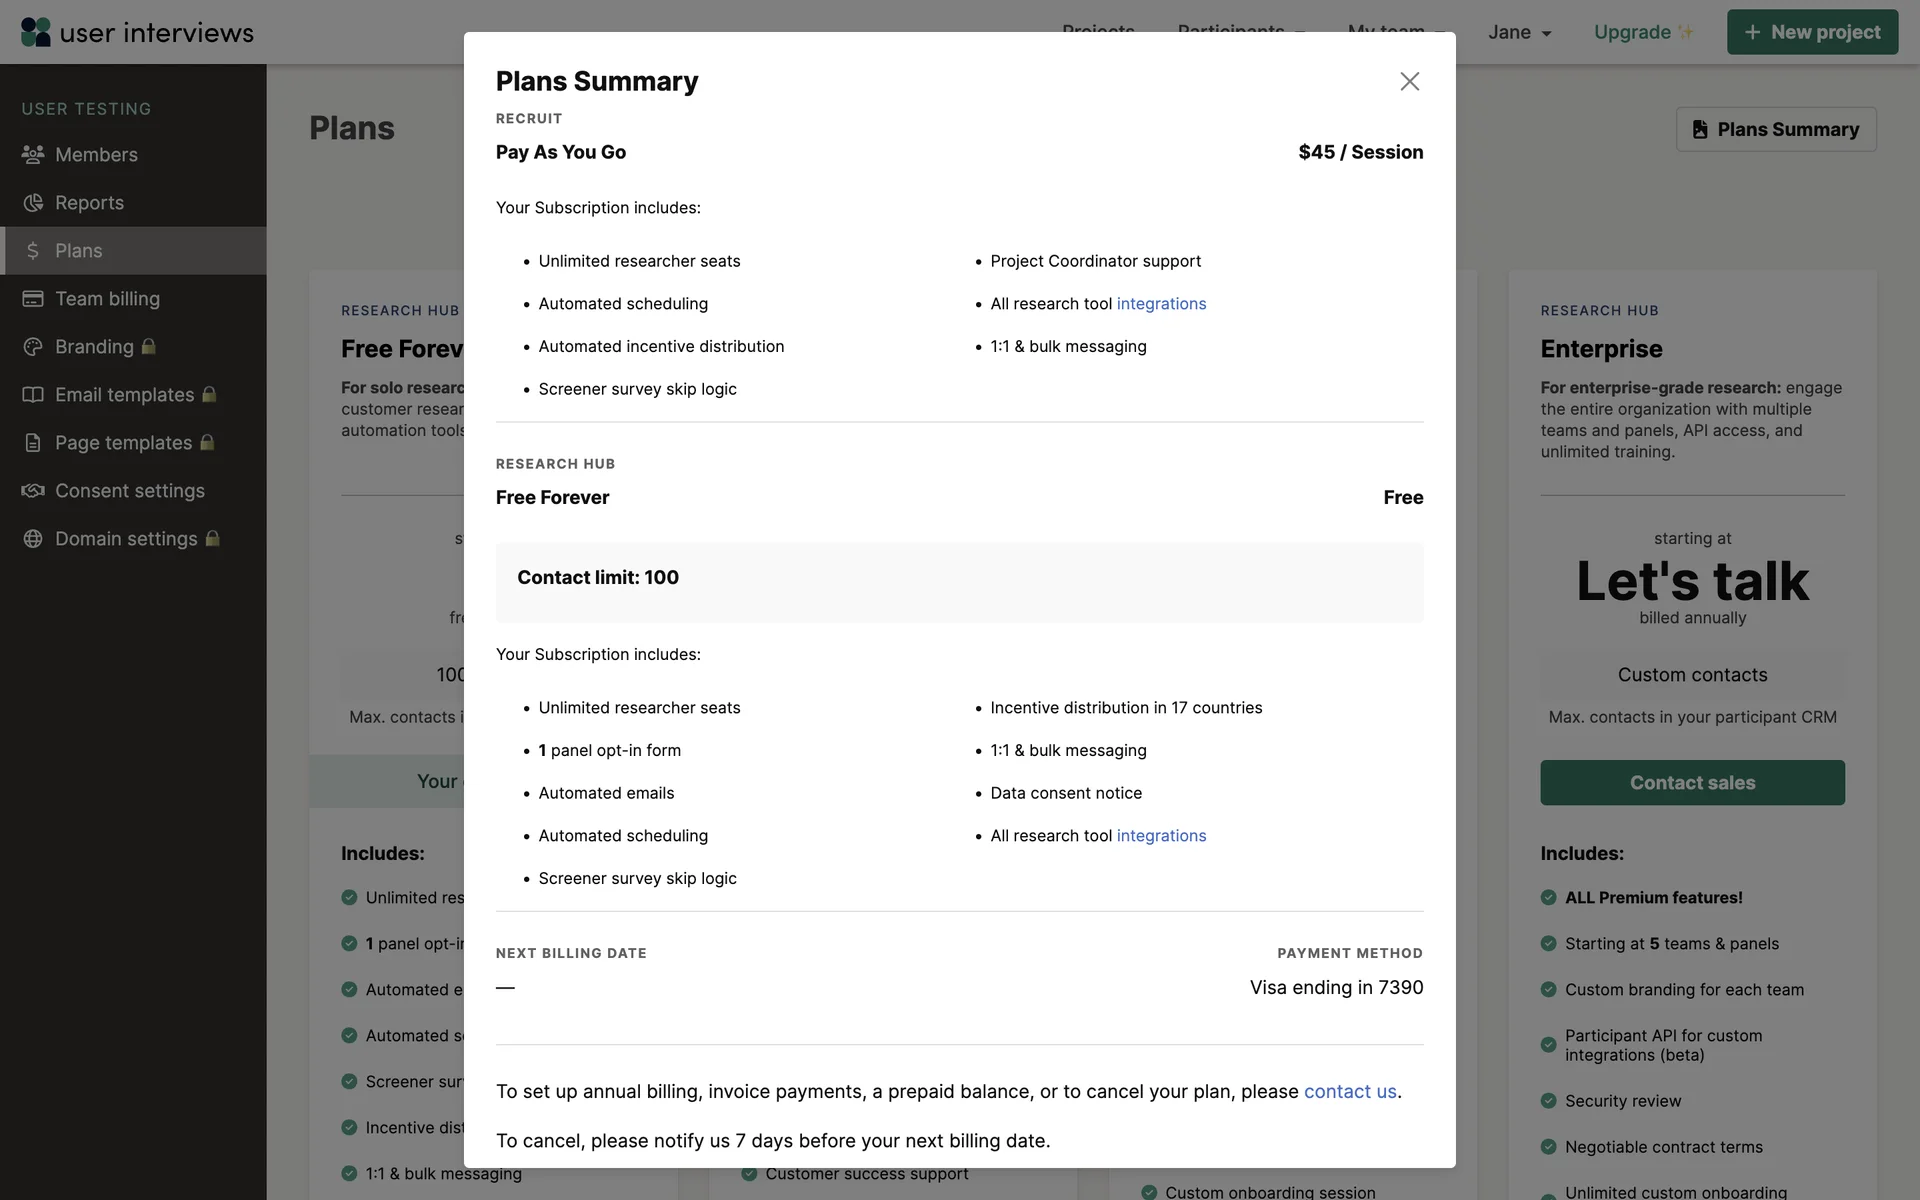Click the Branding palette icon
This screenshot has height=1200, width=1920.
(33, 347)
